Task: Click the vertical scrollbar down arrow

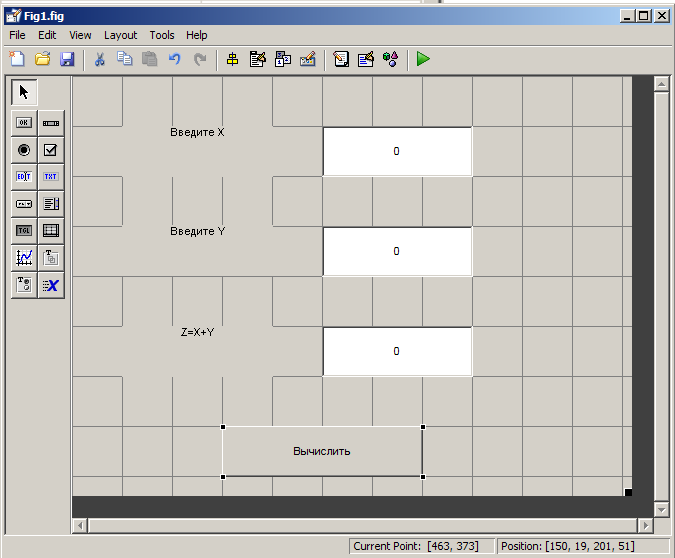Action: tap(661, 511)
